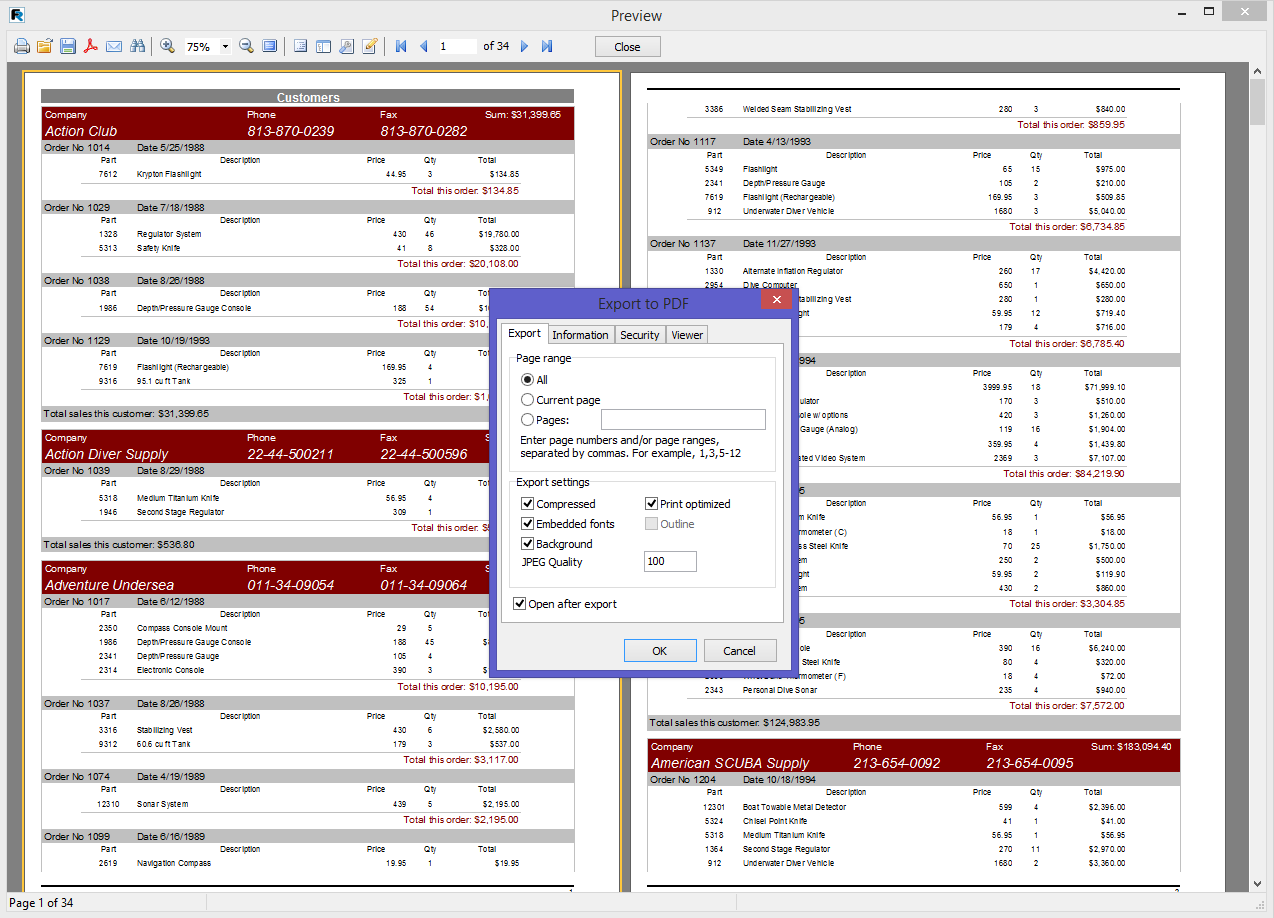Click 'Page 1 of 34' in status bar
This screenshot has width=1274, height=918.
(41, 903)
